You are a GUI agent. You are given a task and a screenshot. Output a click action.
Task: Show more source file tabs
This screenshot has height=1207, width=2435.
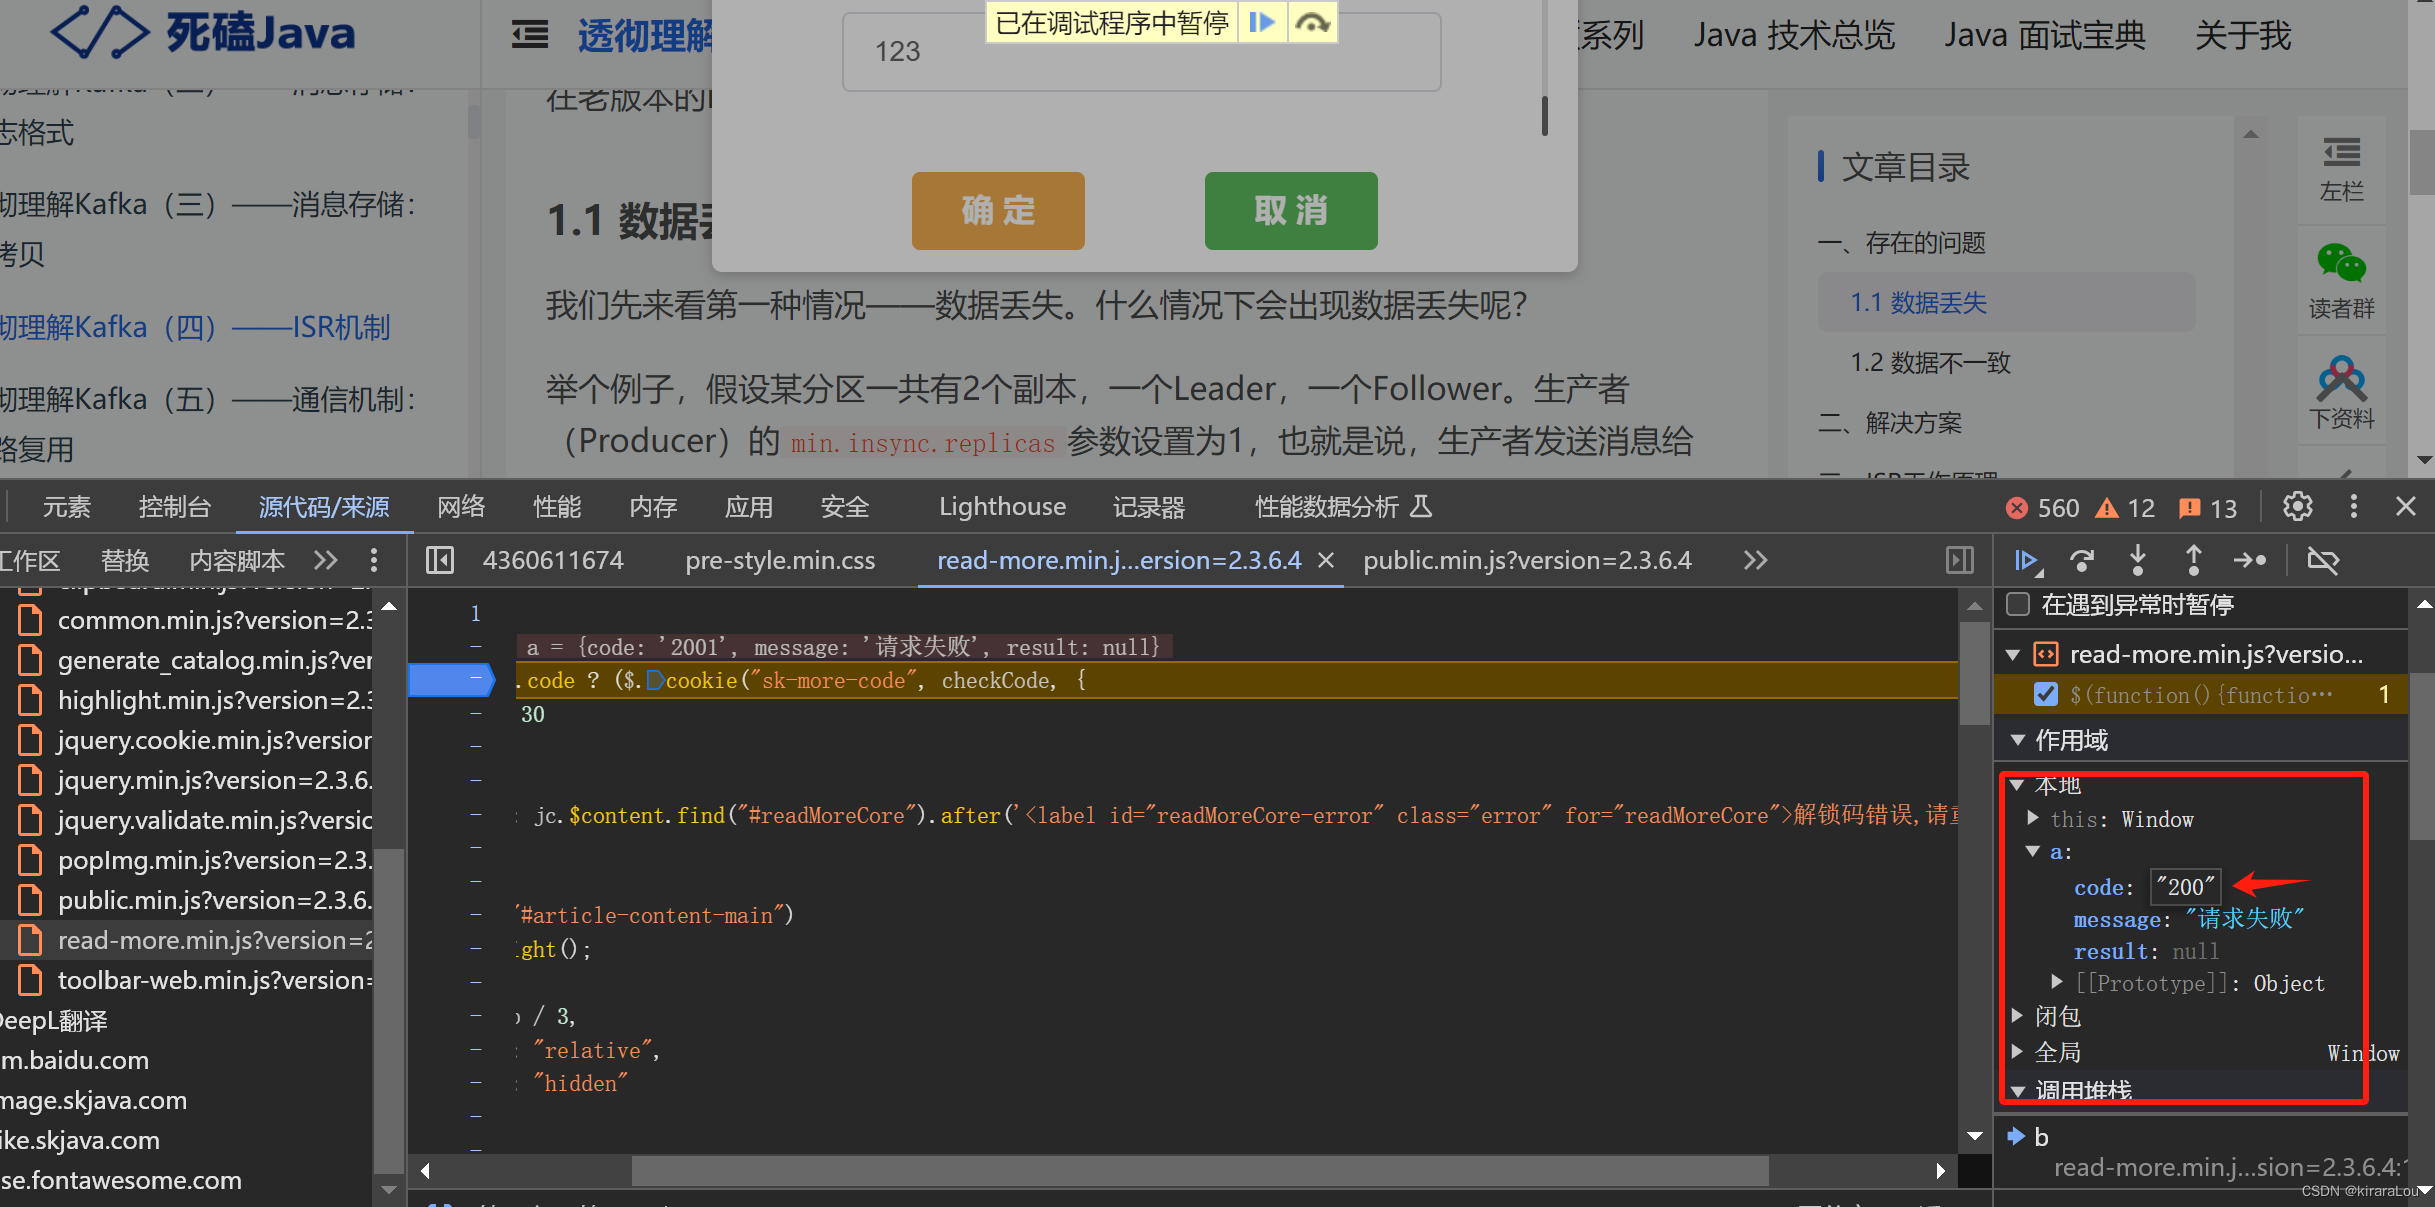[x=1755, y=560]
